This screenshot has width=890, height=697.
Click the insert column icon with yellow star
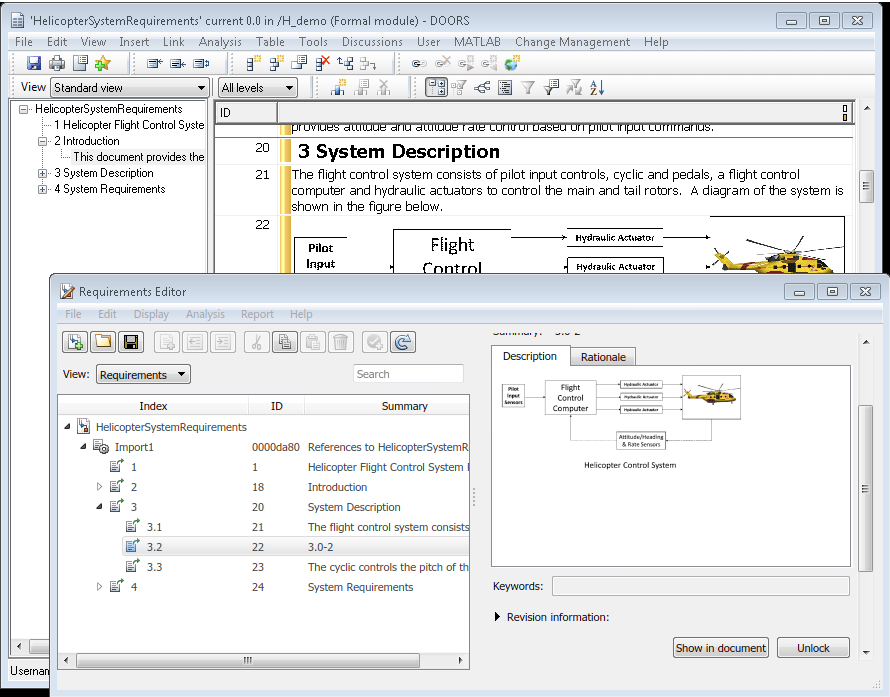(338, 87)
